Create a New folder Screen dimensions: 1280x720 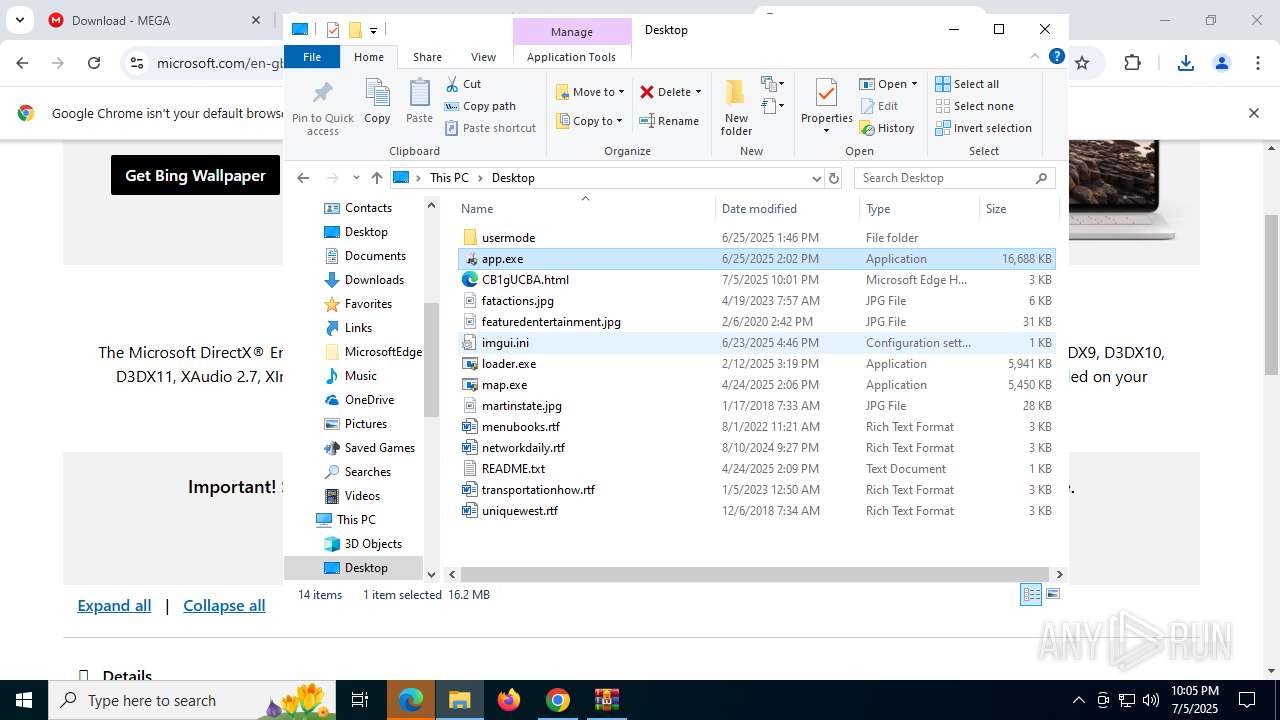click(x=736, y=108)
